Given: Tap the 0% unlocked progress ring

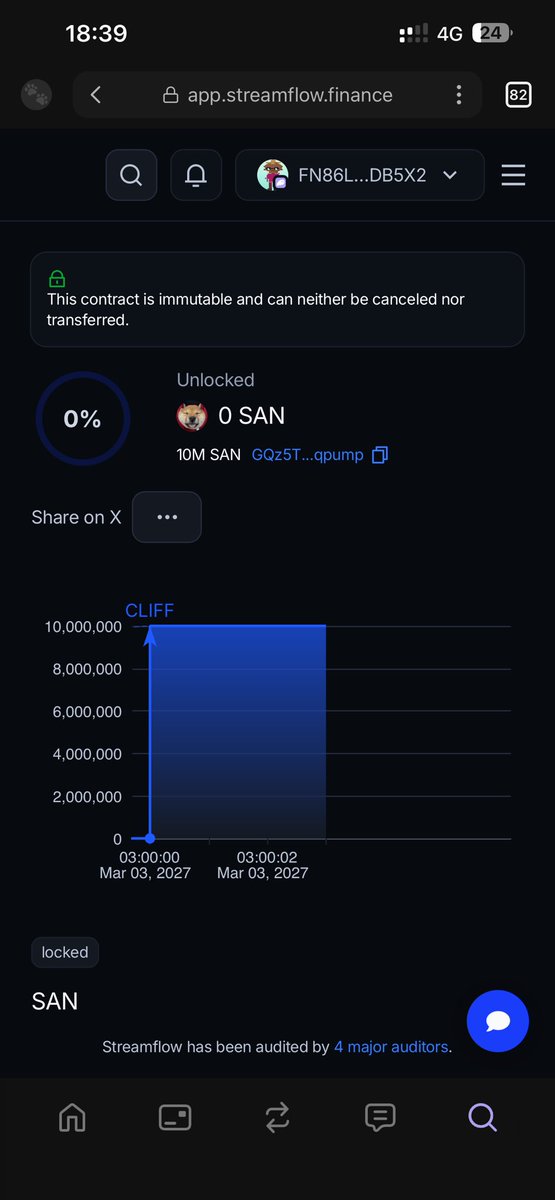Looking at the screenshot, I should point(82,419).
